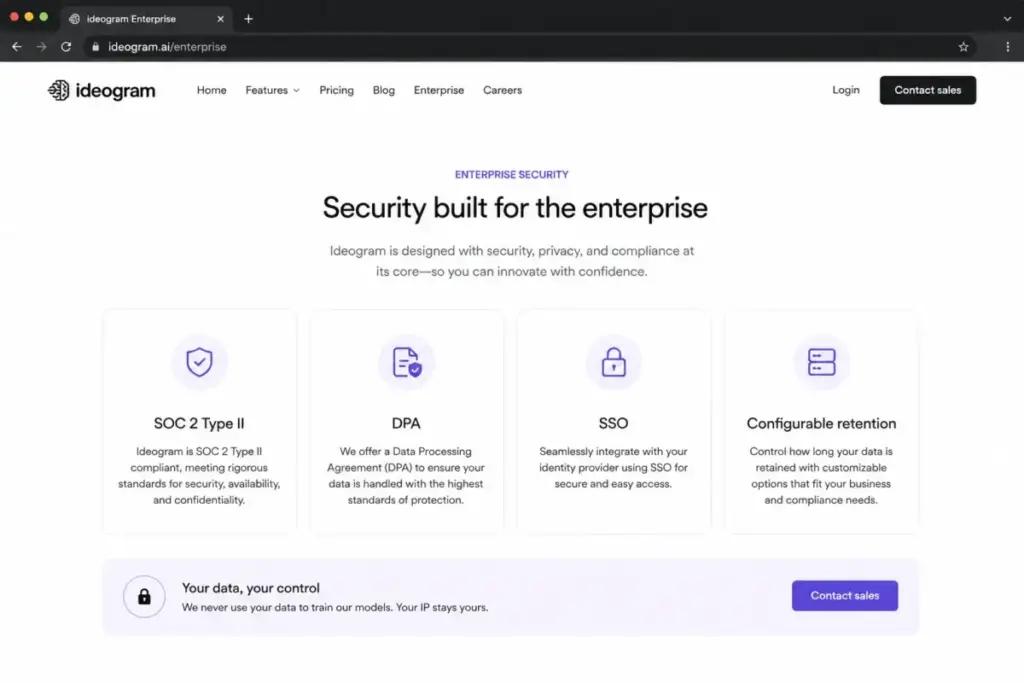
Task: Open the Careers page
Action: [x=502, y=90]
